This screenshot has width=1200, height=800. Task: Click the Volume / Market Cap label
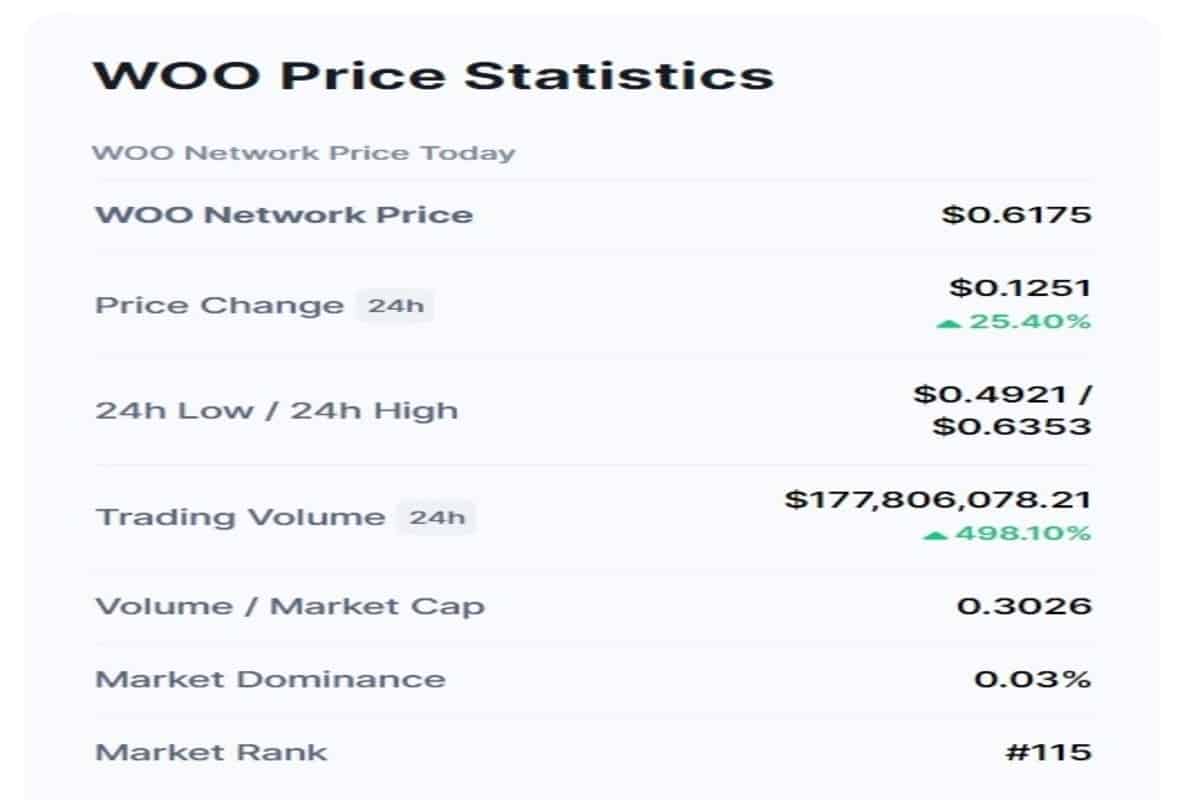pyautogui.click(x=290, y=606)
